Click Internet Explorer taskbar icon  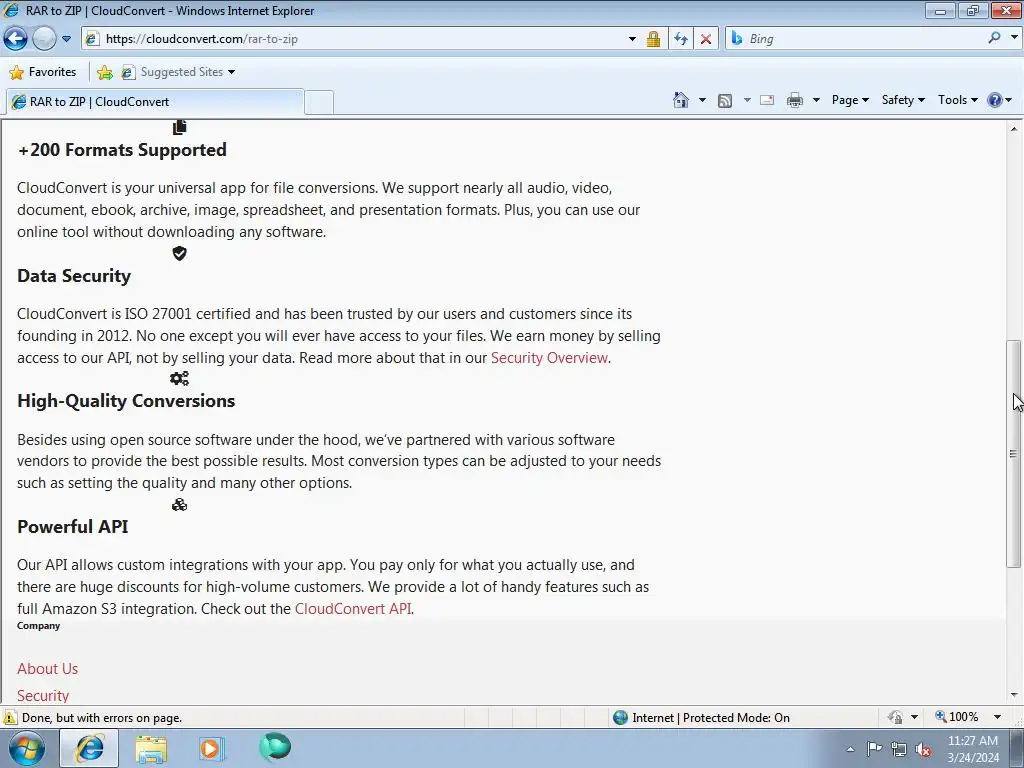[89, 748]
